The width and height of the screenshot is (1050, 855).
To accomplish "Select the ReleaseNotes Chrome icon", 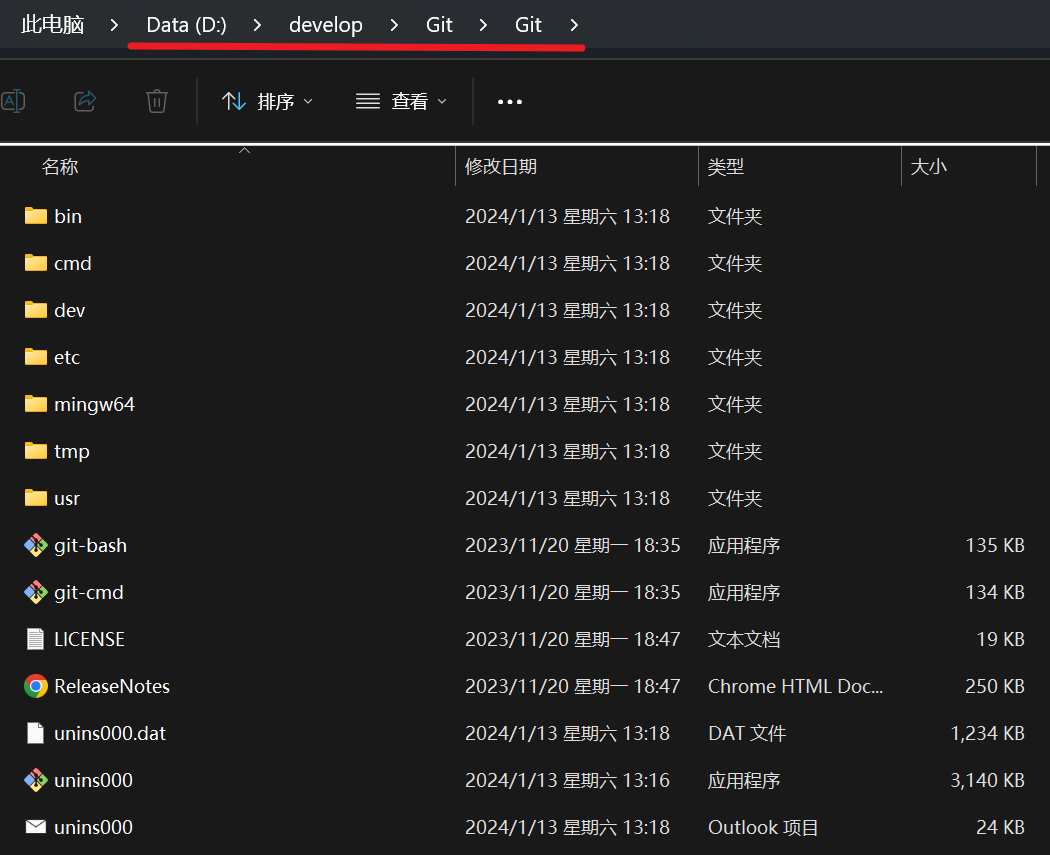I will [x=35, y=686].
